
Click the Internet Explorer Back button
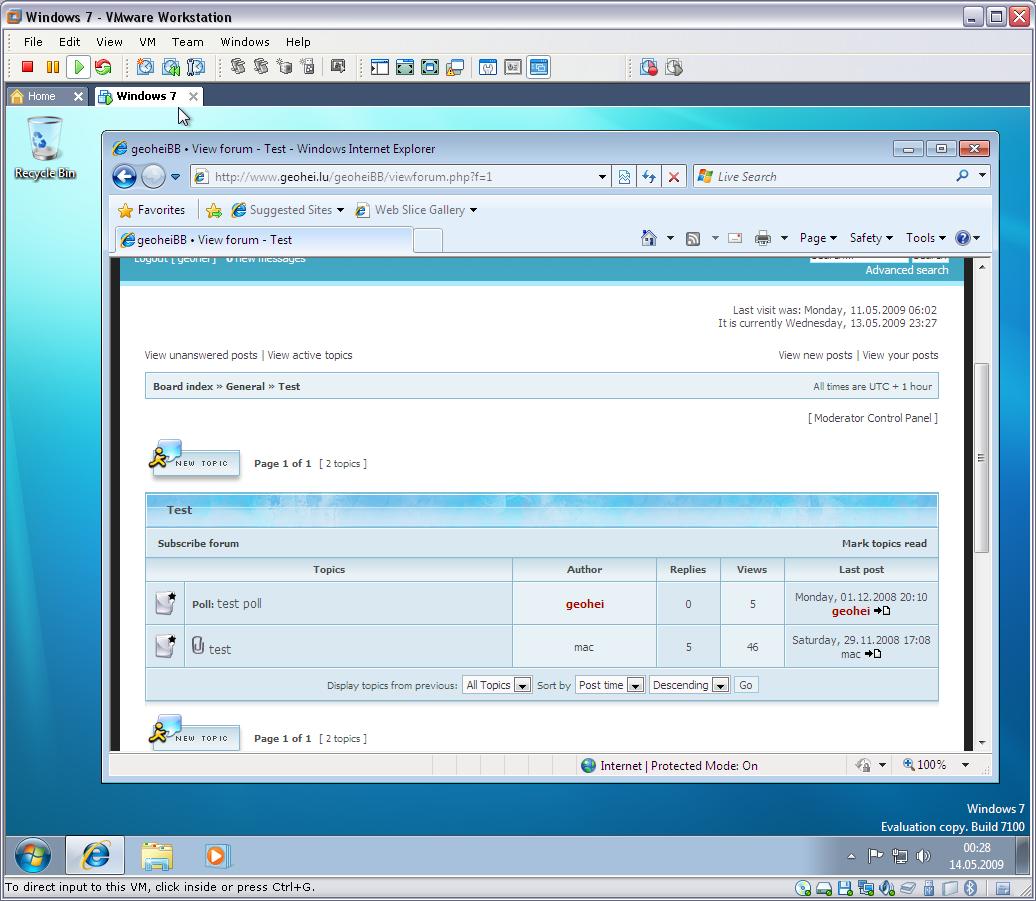(124, 176)
